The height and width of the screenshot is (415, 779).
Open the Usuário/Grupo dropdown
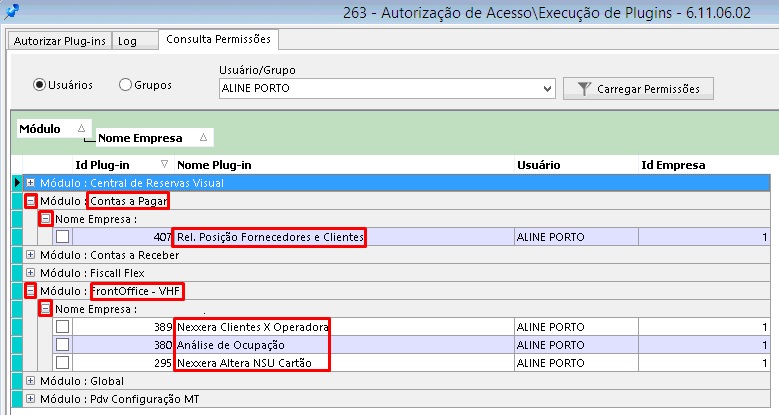pyautogui.click(x=547, y=89)
